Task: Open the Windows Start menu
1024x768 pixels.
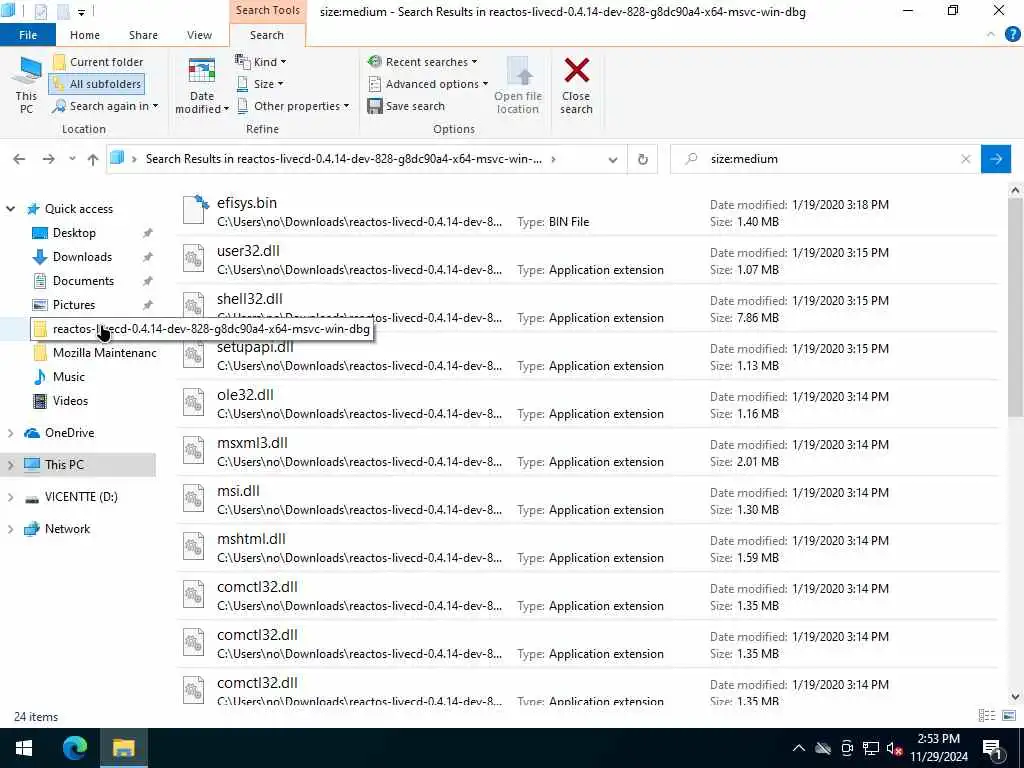Action: coord(24,748)
